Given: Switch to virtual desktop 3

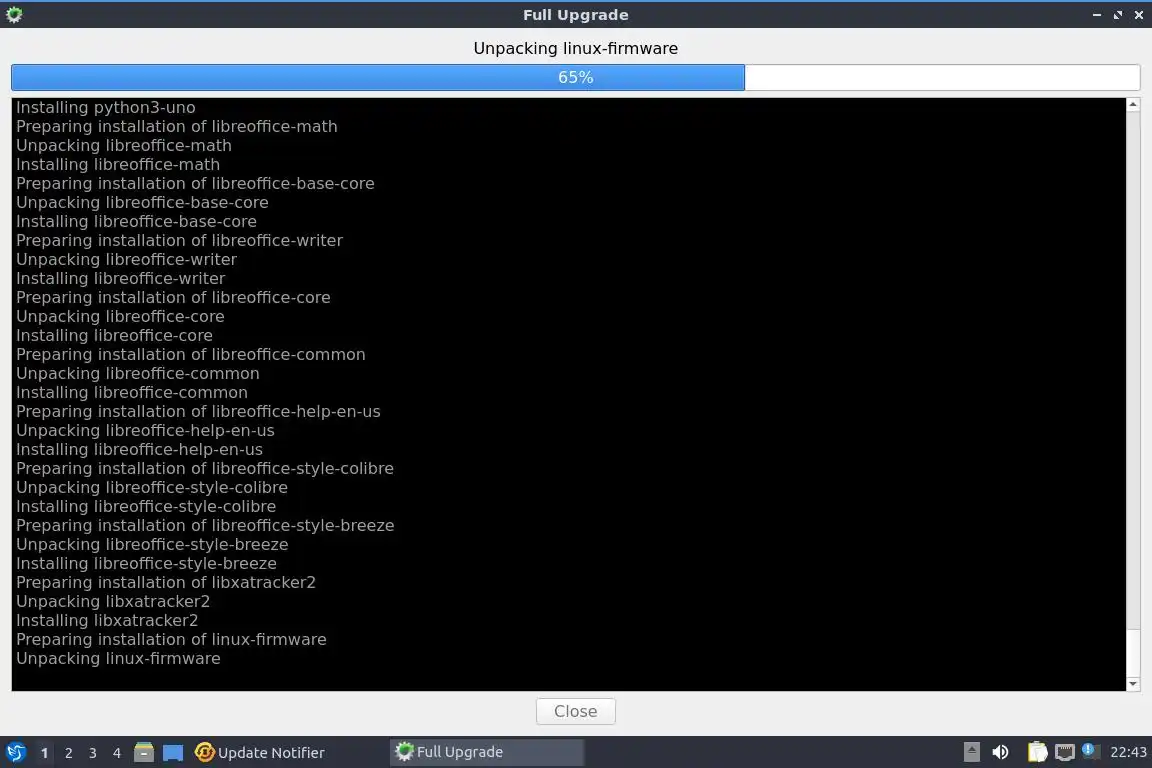Looking at the screenshot, I should pos(93,753).
